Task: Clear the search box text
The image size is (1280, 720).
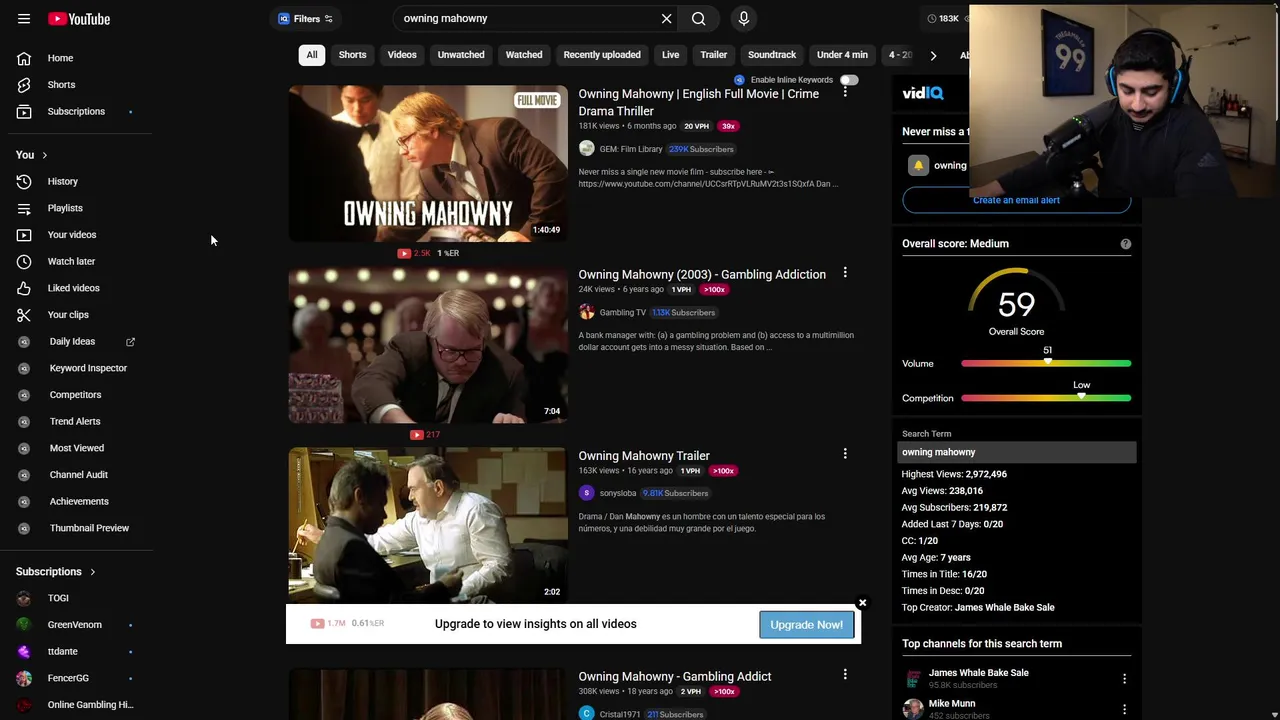Action: pos(666,18)
